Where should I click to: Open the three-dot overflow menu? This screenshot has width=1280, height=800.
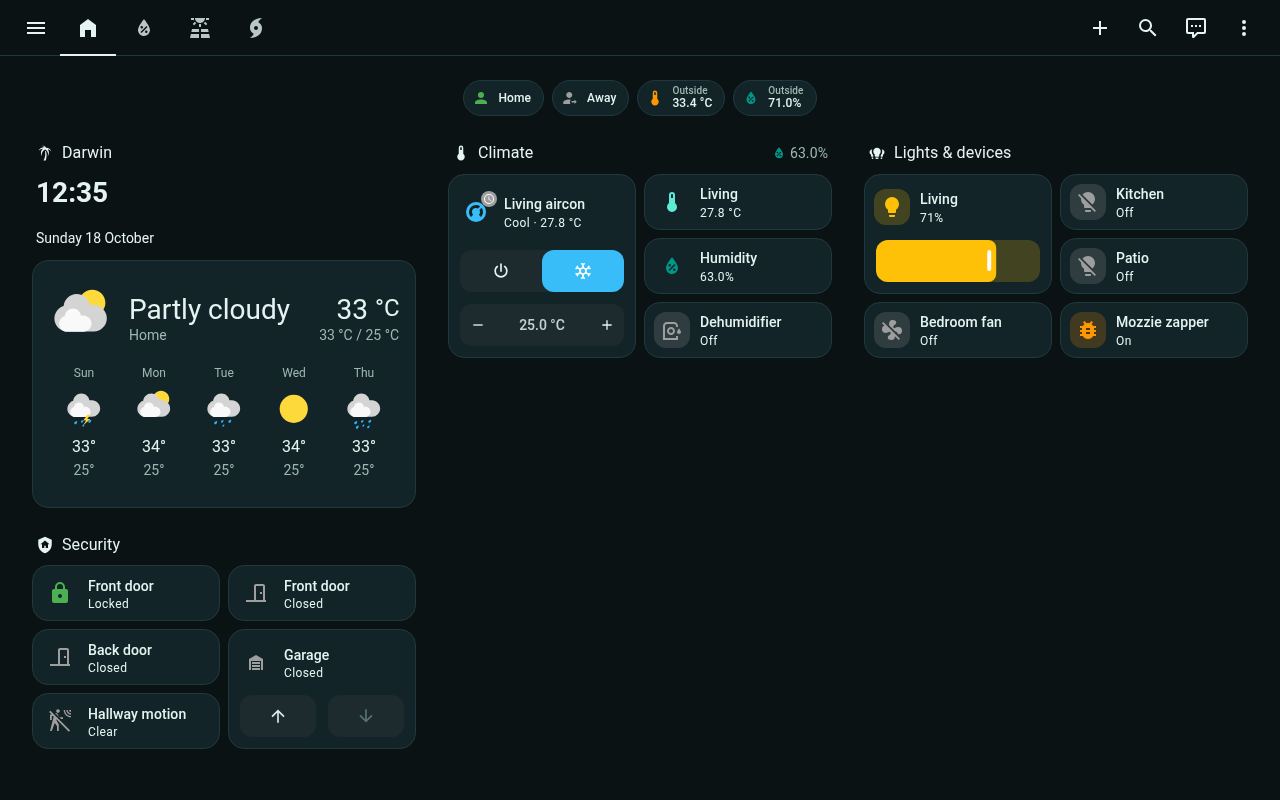click(1244, 28)
